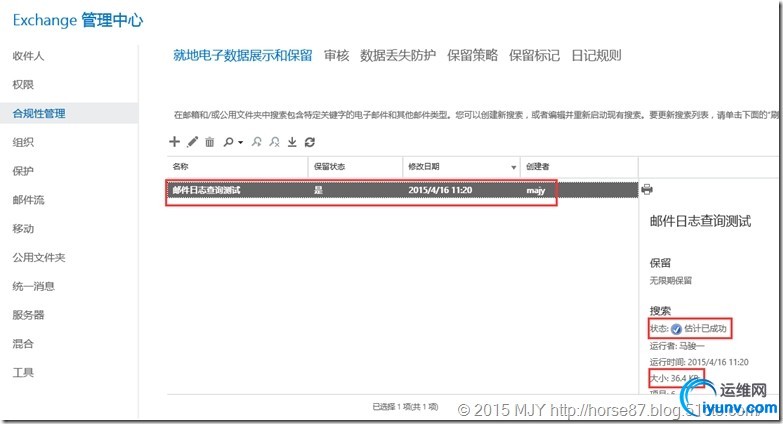
Task: Click the export download arrow icon
Action: point(292,142)
